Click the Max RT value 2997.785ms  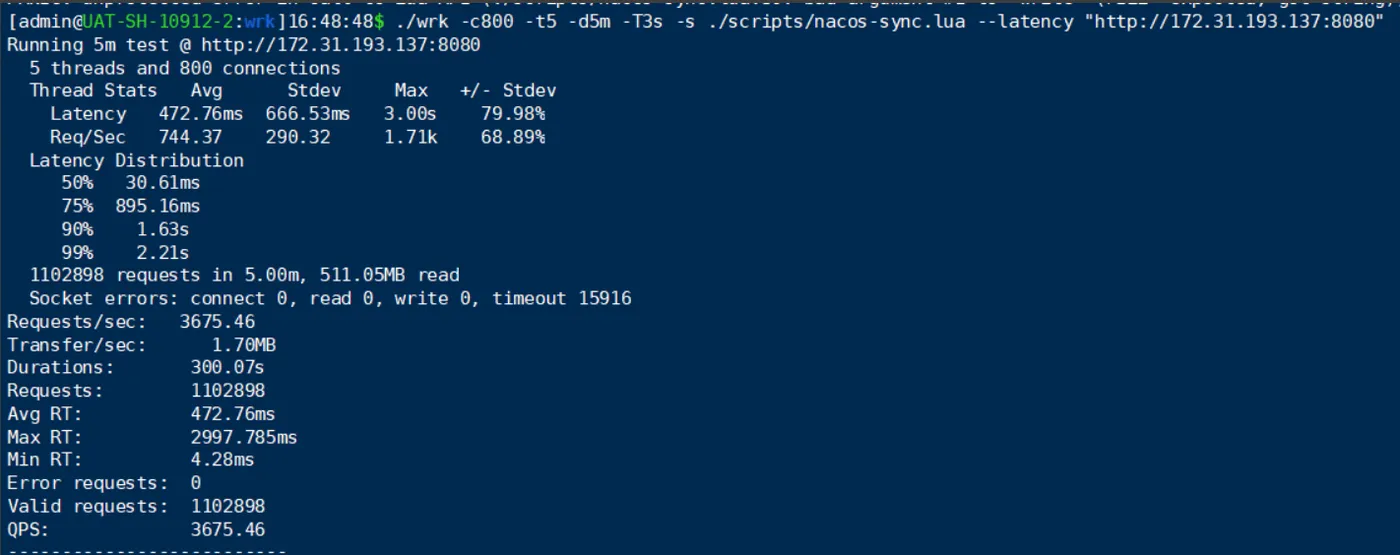pyautogui.click(x=244, y=437)
